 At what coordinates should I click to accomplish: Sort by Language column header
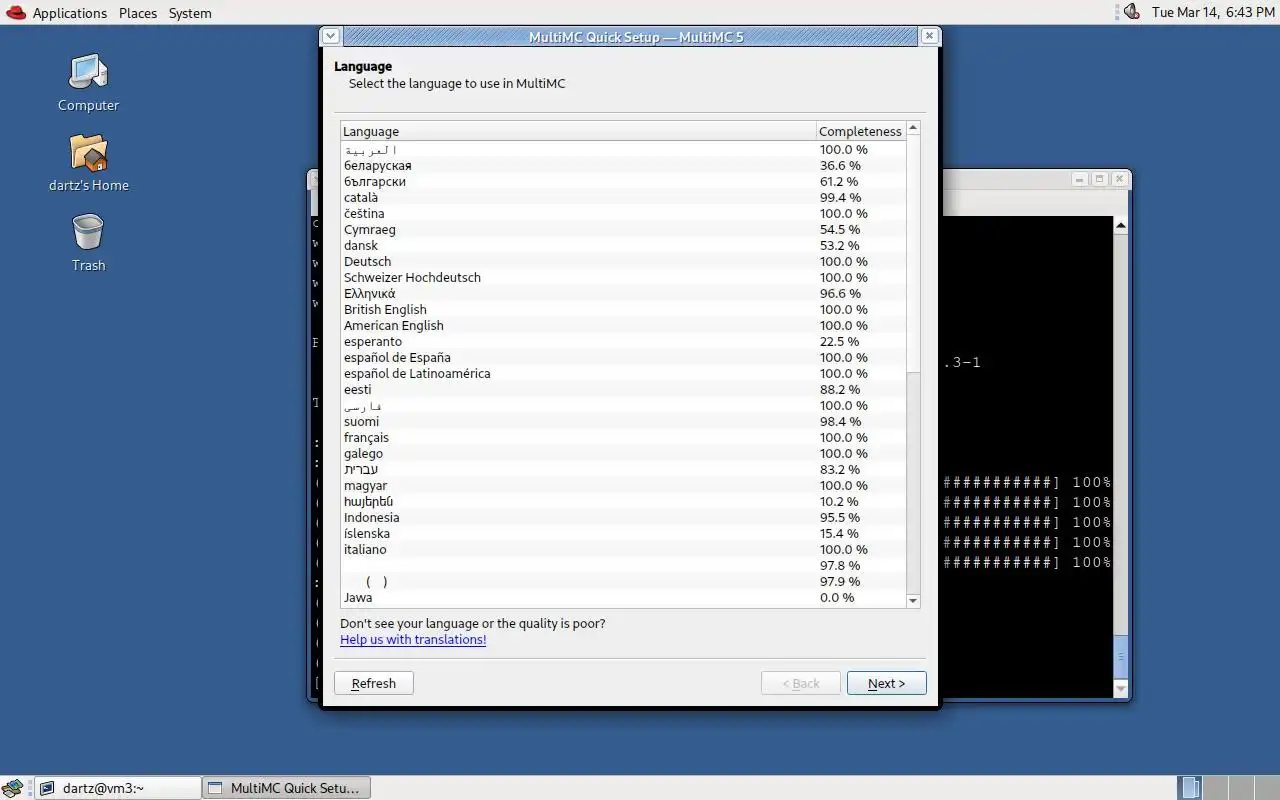[578, 131]
